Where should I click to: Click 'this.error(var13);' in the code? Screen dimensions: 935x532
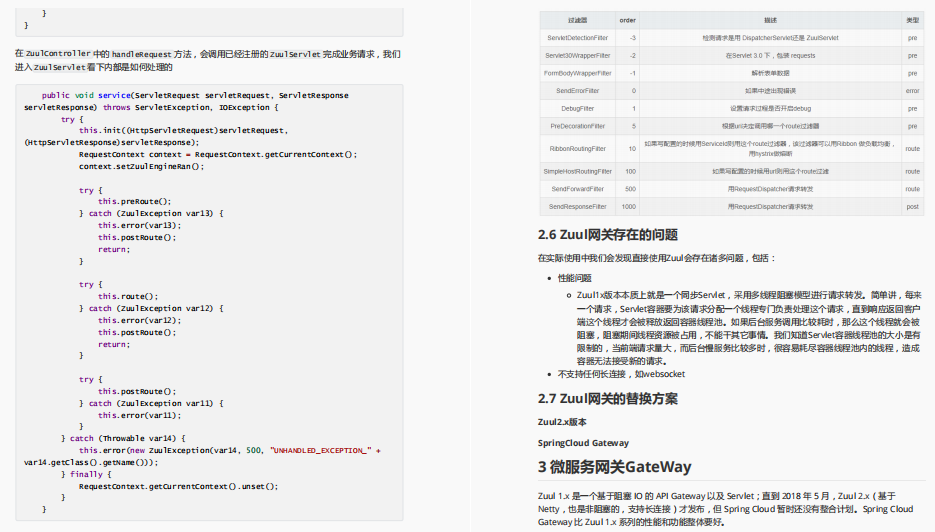pos(140,225)
